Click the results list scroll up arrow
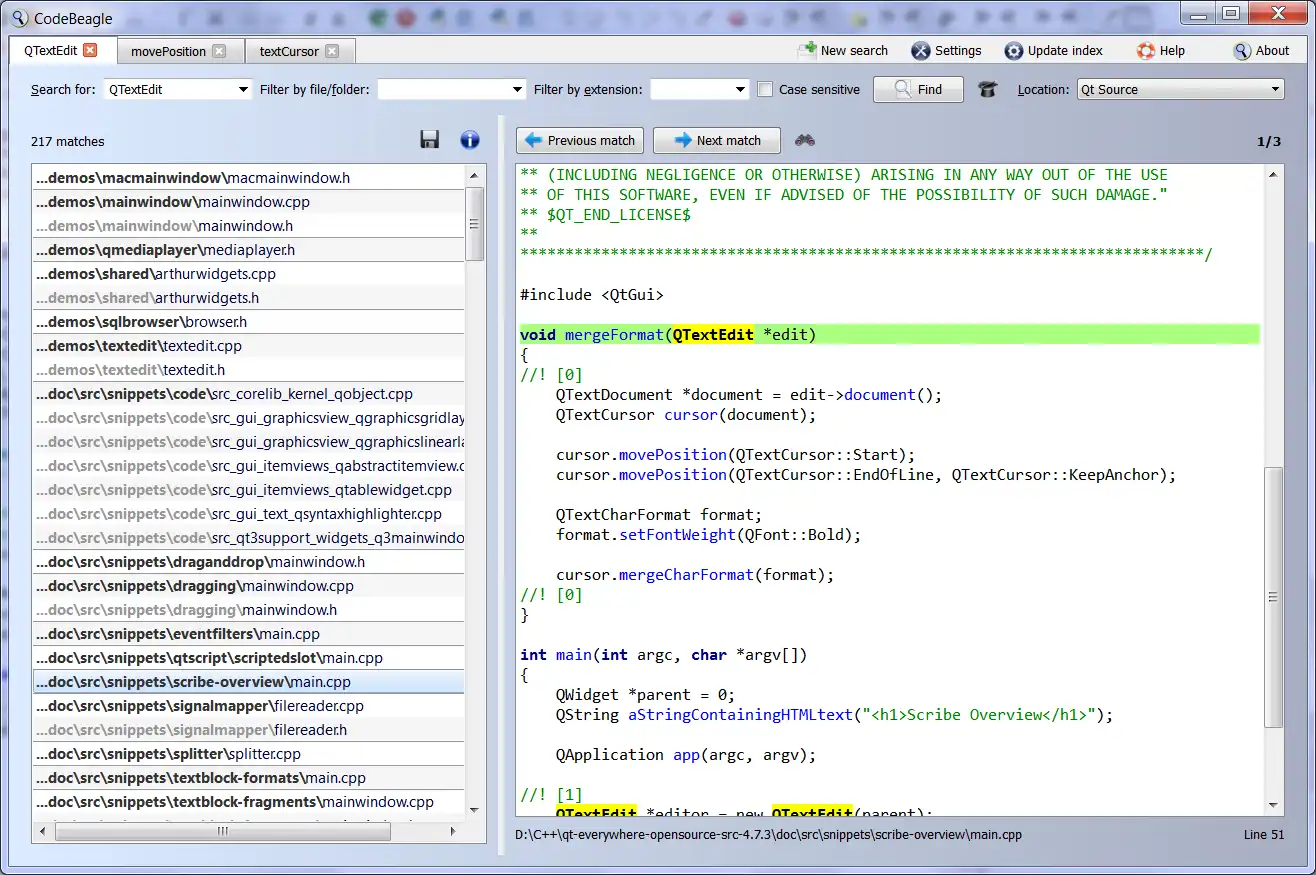 pyautogui.click(x=475, y=176)
